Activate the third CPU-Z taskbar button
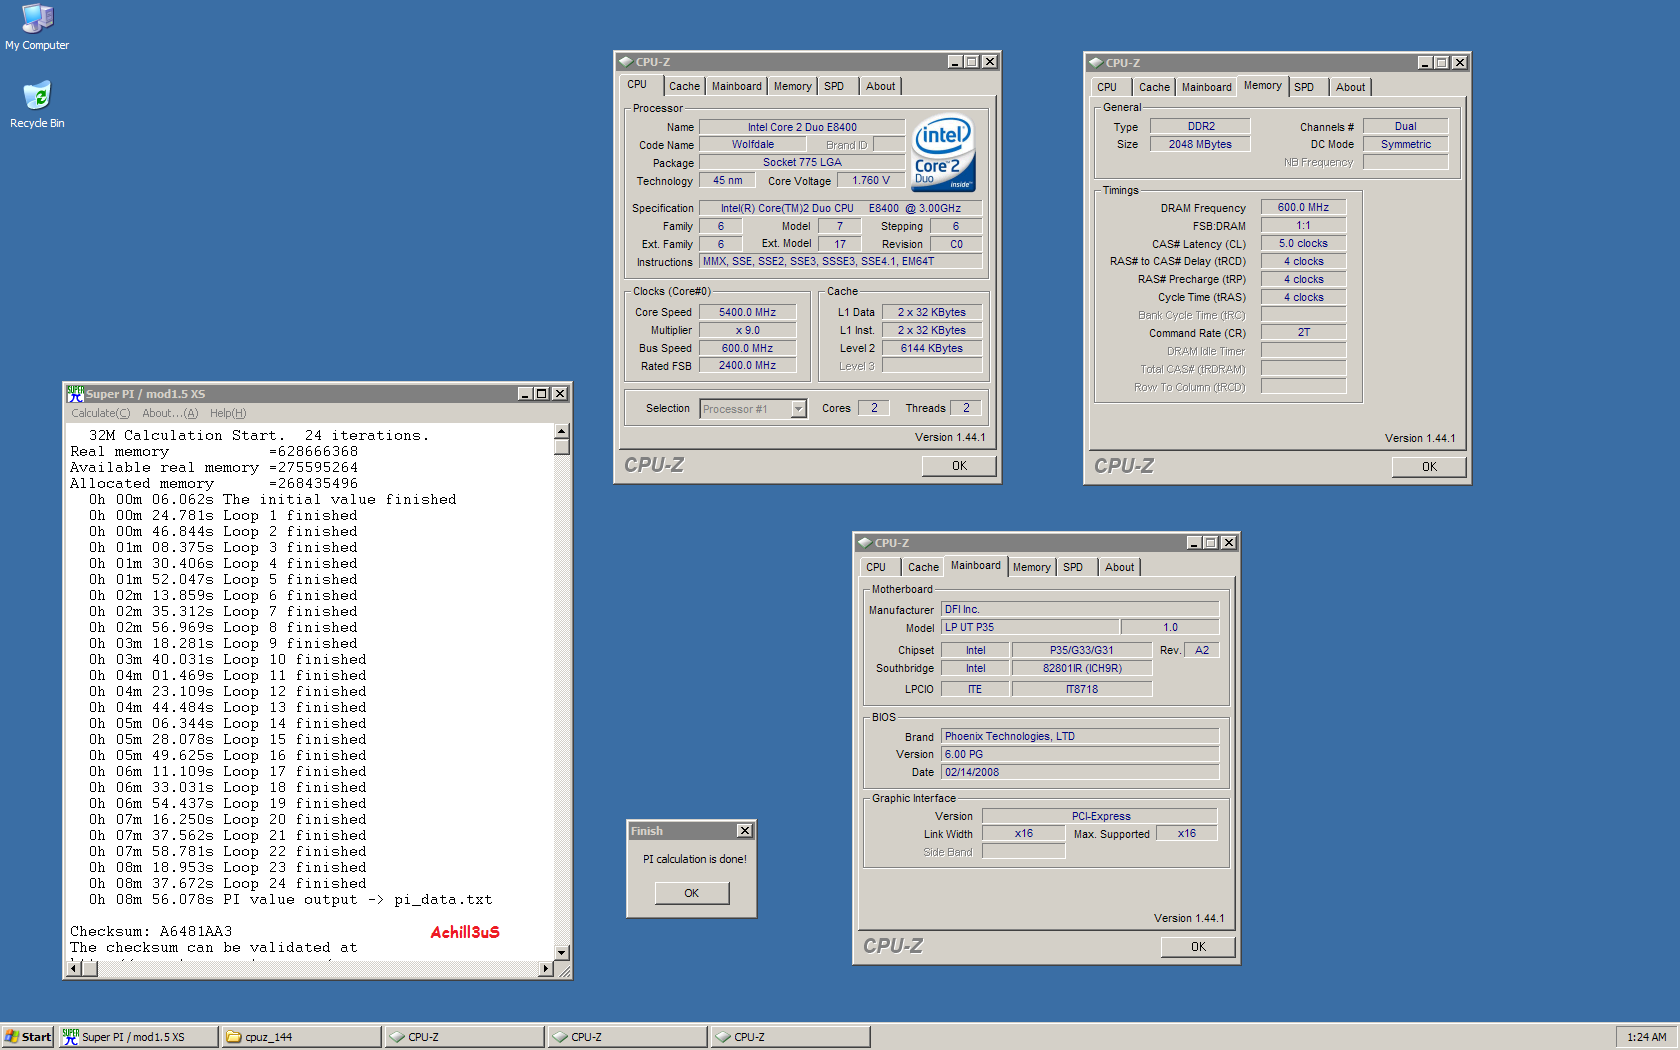This screenshot has height=1050, width=1680. (x=790, y=1037)
